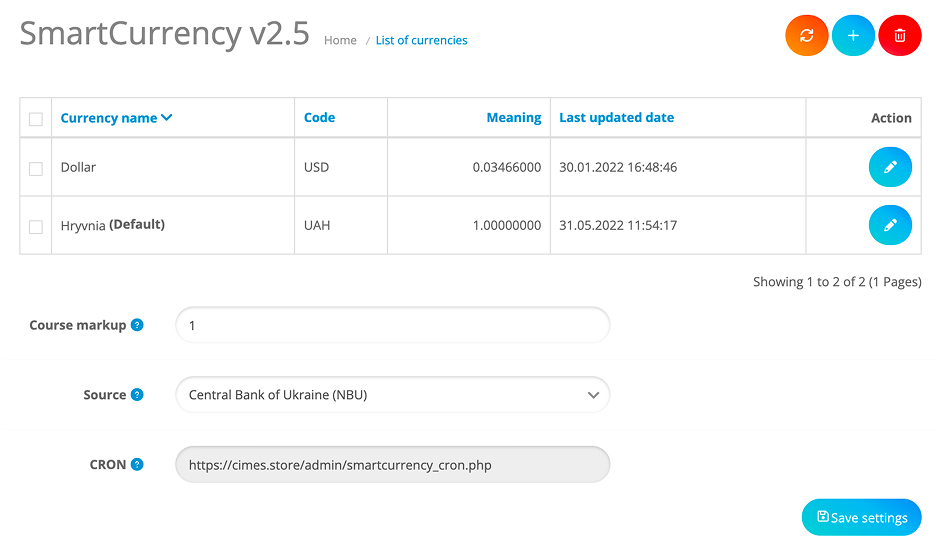Toggle the select-all checkbox in table header

click(x=36, y=119)
